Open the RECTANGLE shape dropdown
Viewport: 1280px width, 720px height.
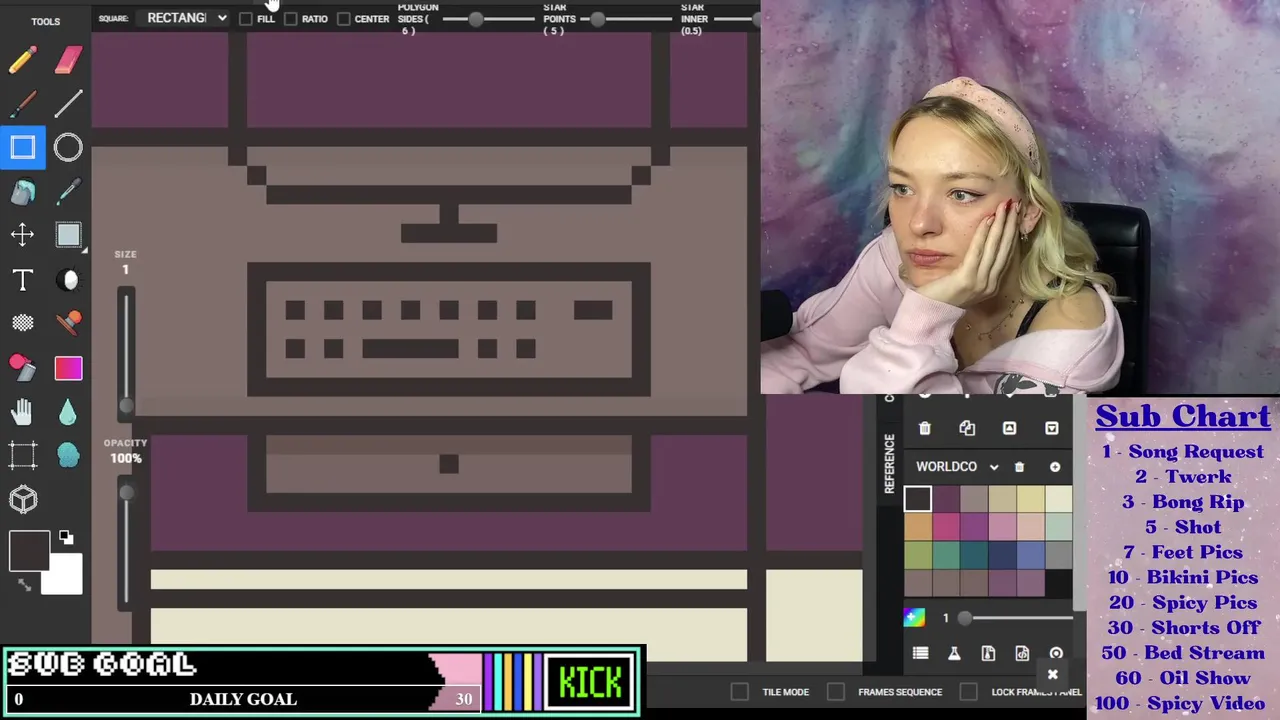187,18
